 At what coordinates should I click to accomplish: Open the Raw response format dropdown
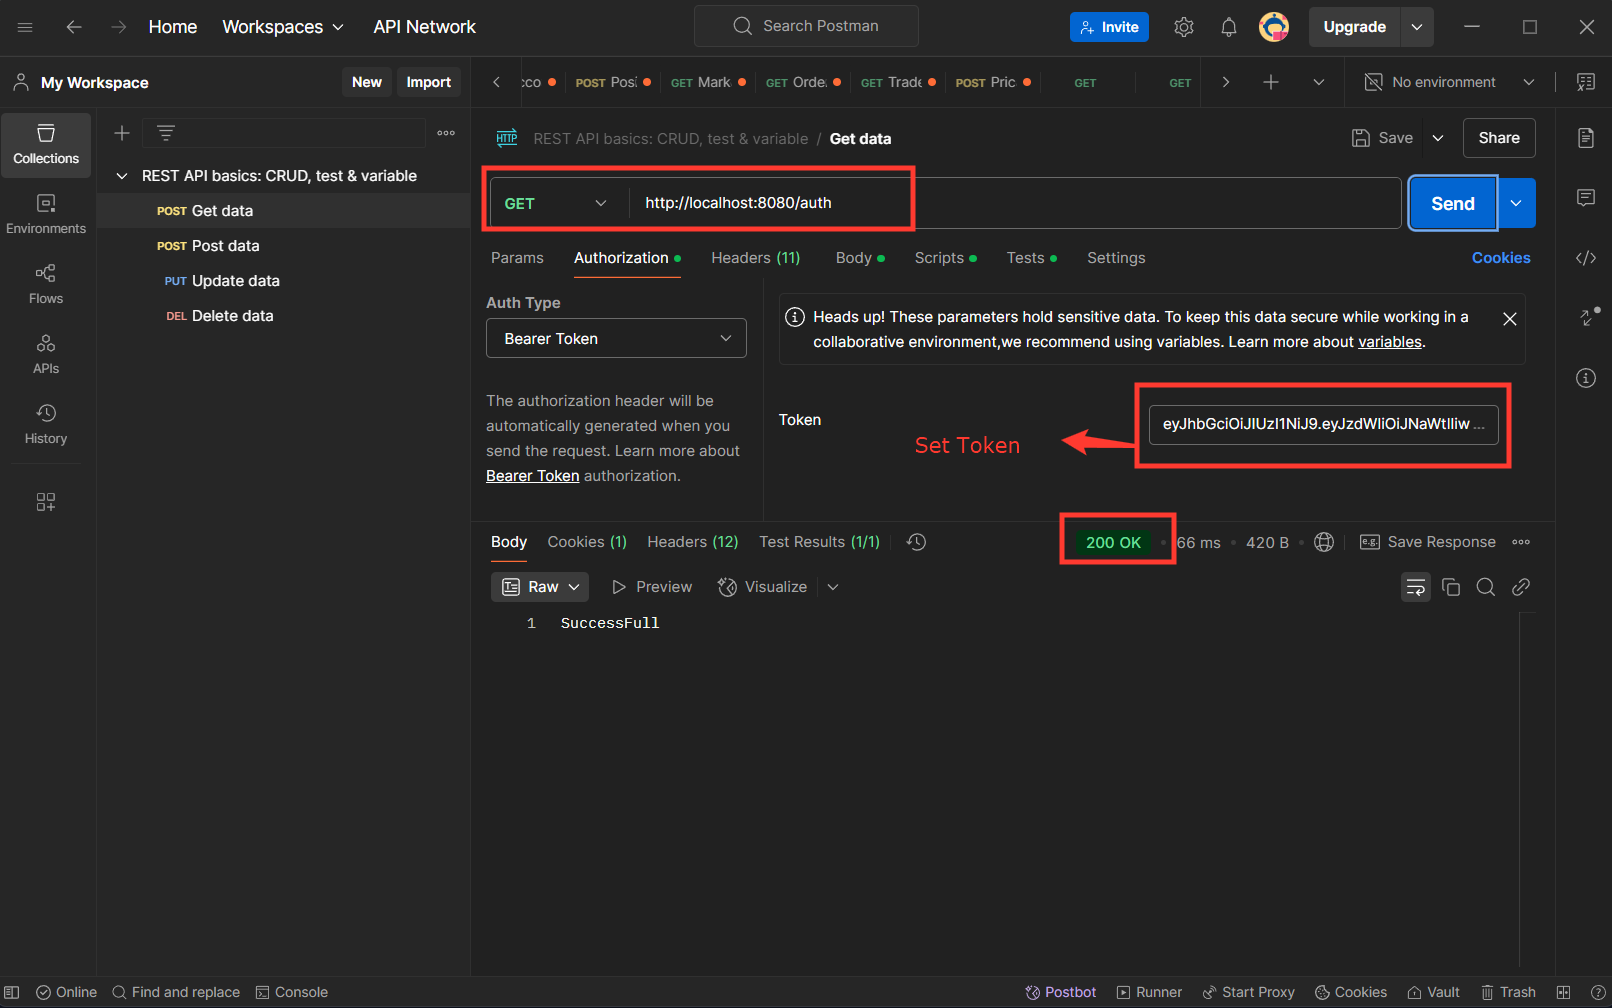(540, 587)
